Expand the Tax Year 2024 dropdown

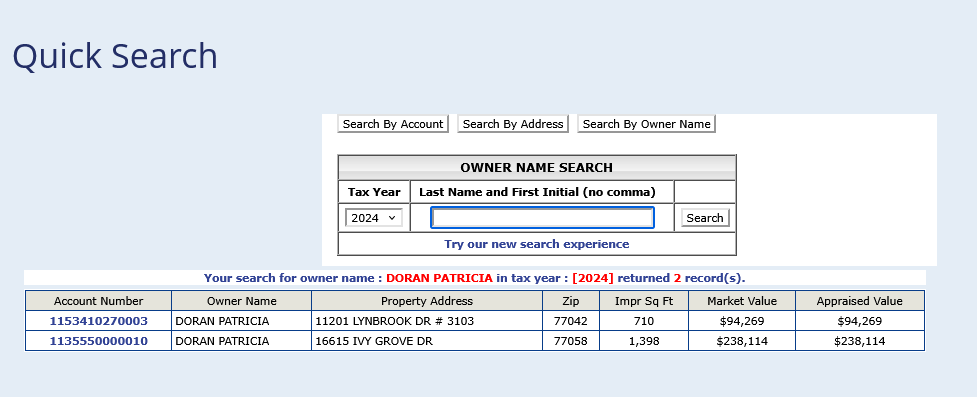pos(374,218)
